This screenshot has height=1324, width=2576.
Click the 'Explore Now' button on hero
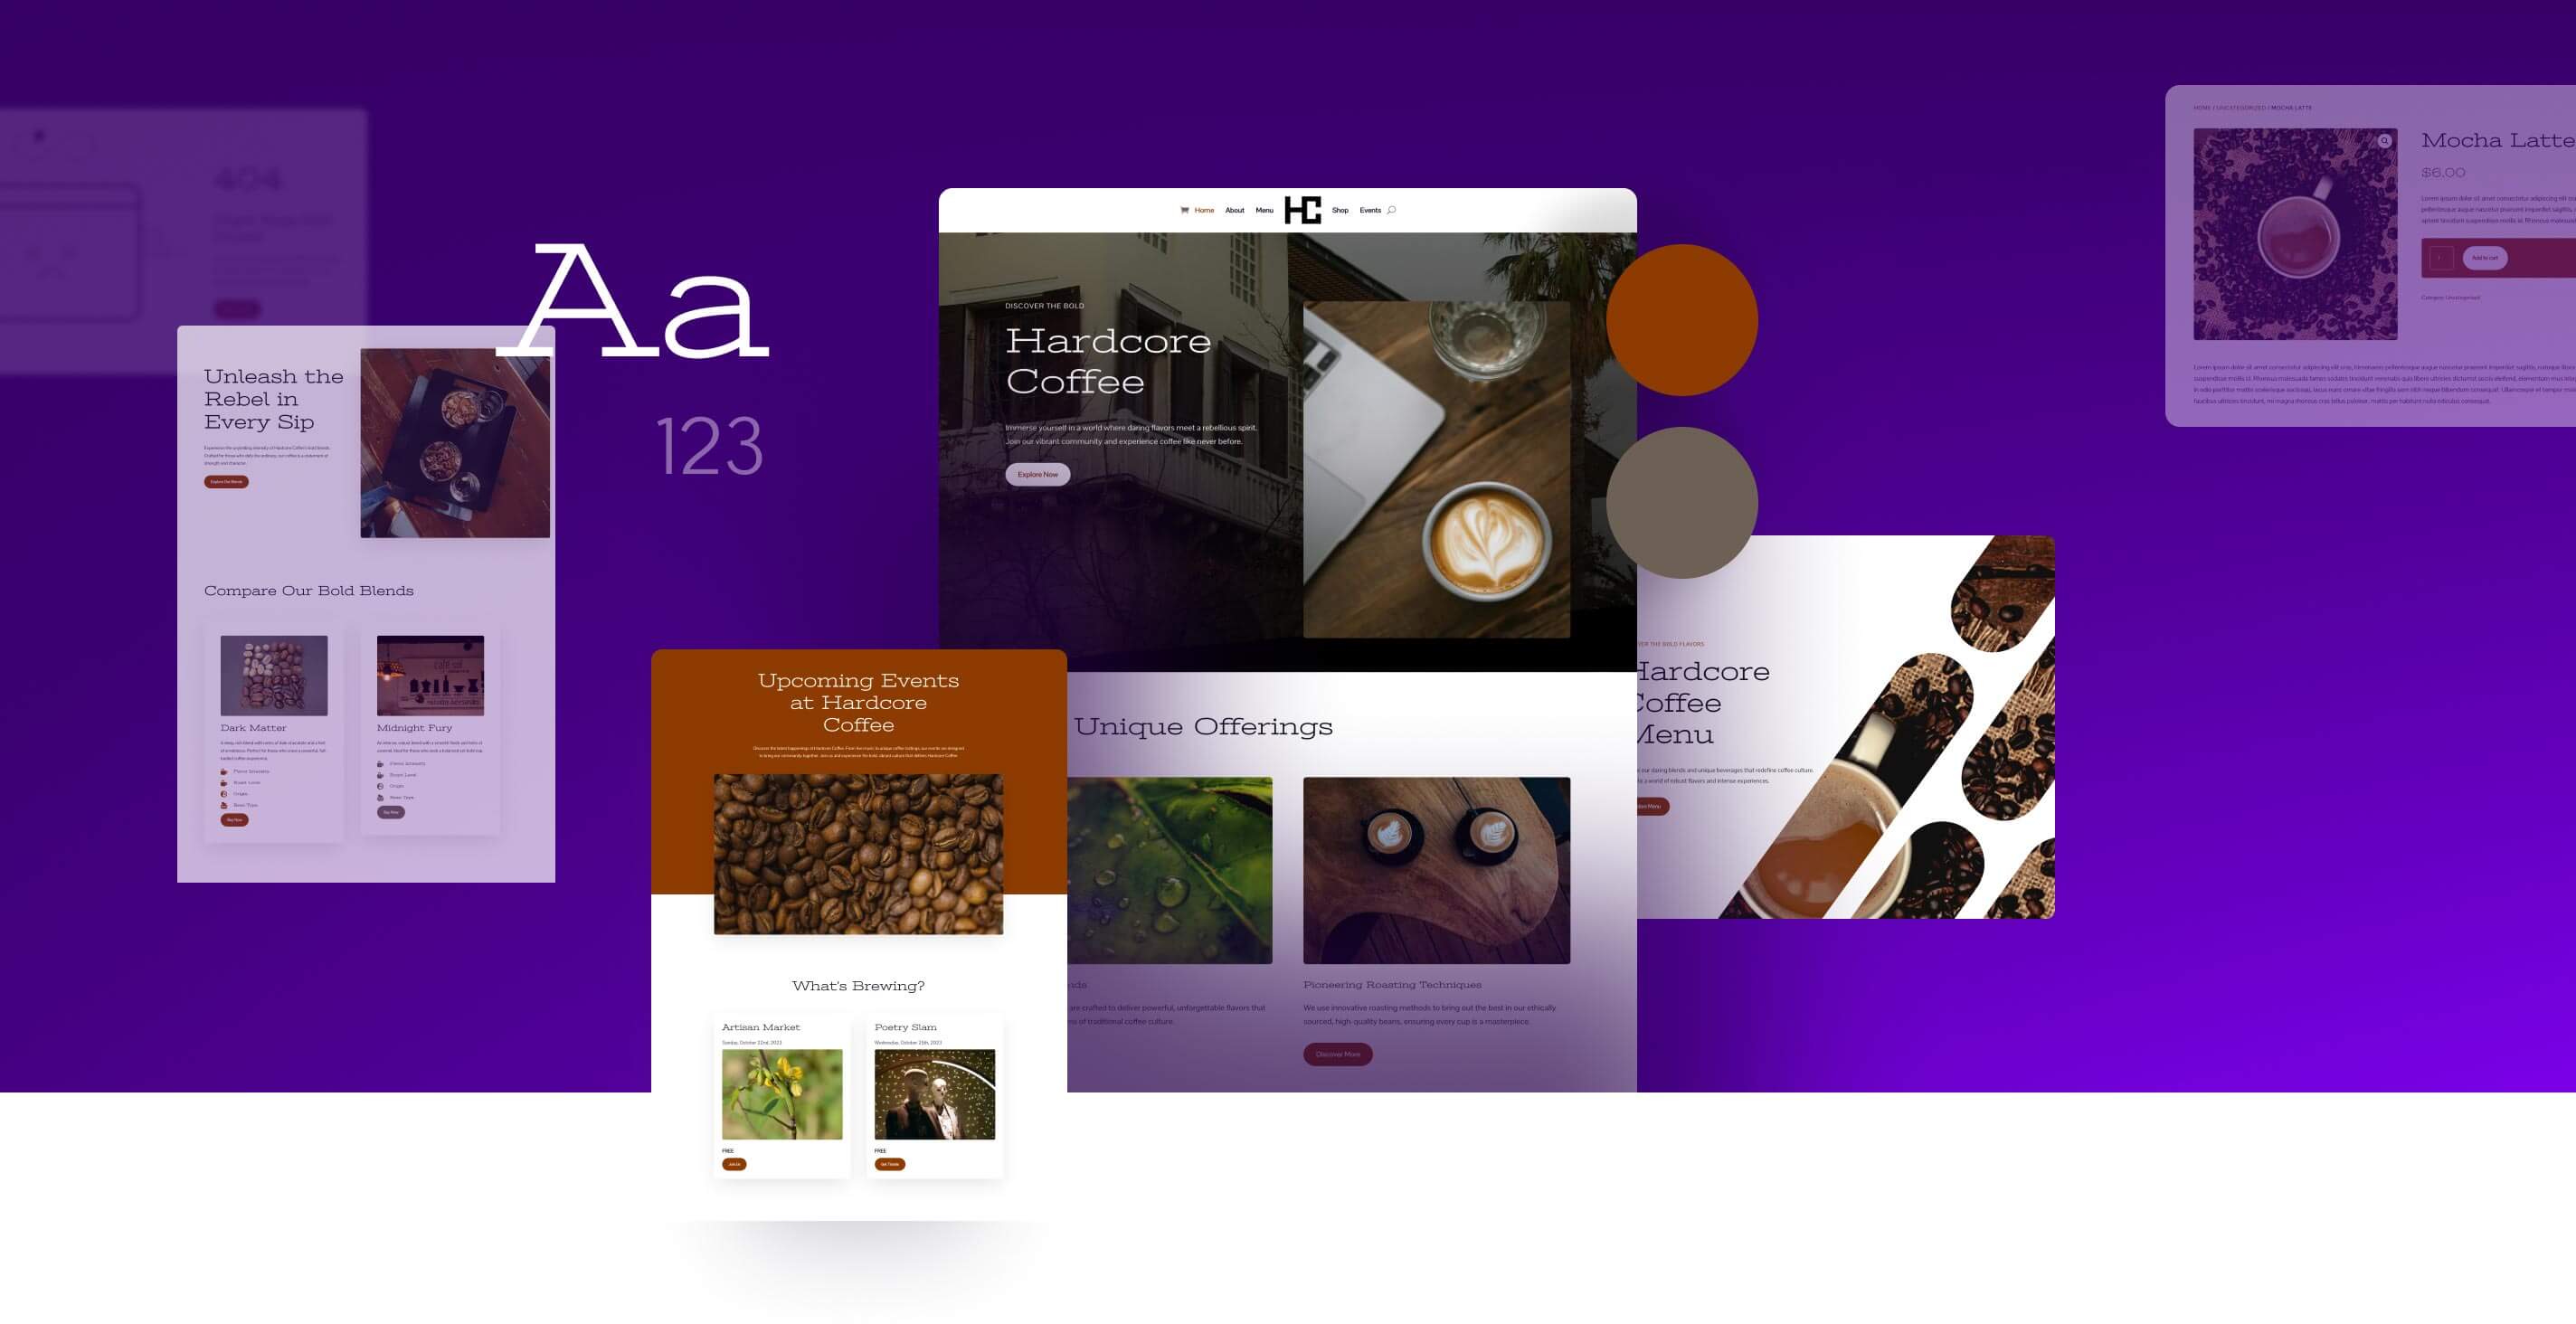click(x=1037, y=475)
